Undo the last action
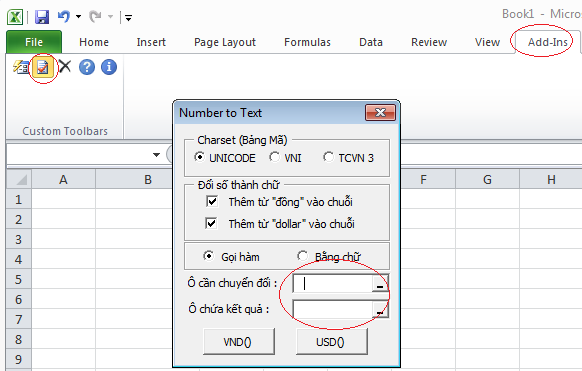Screen dimensions: 582x371 [64, 17]
